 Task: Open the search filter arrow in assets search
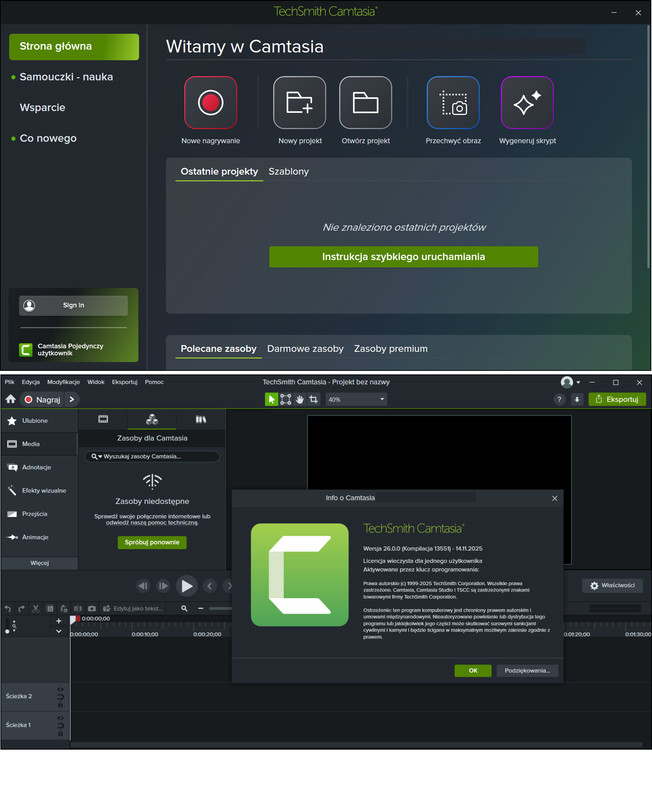pyautogui.click(x=100, y=457)
